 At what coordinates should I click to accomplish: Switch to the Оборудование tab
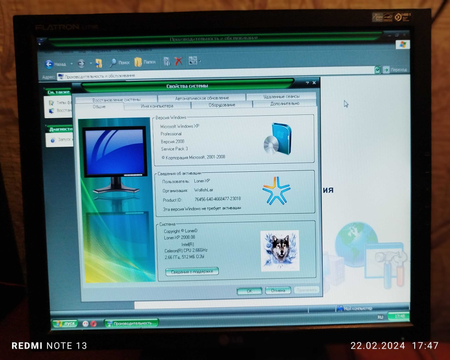[x=222, y=105]
